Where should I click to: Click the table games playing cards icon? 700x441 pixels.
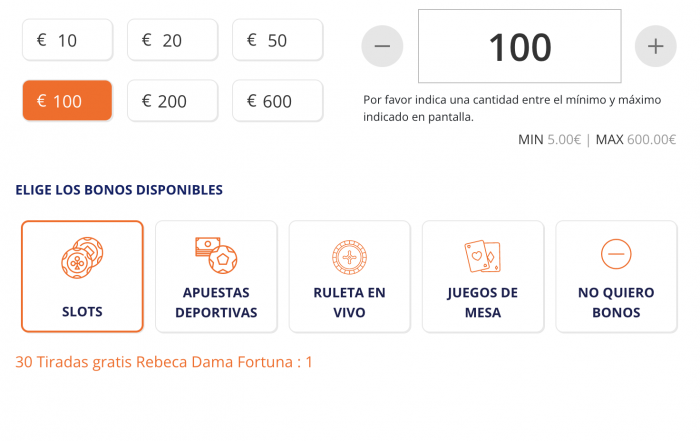483,256
